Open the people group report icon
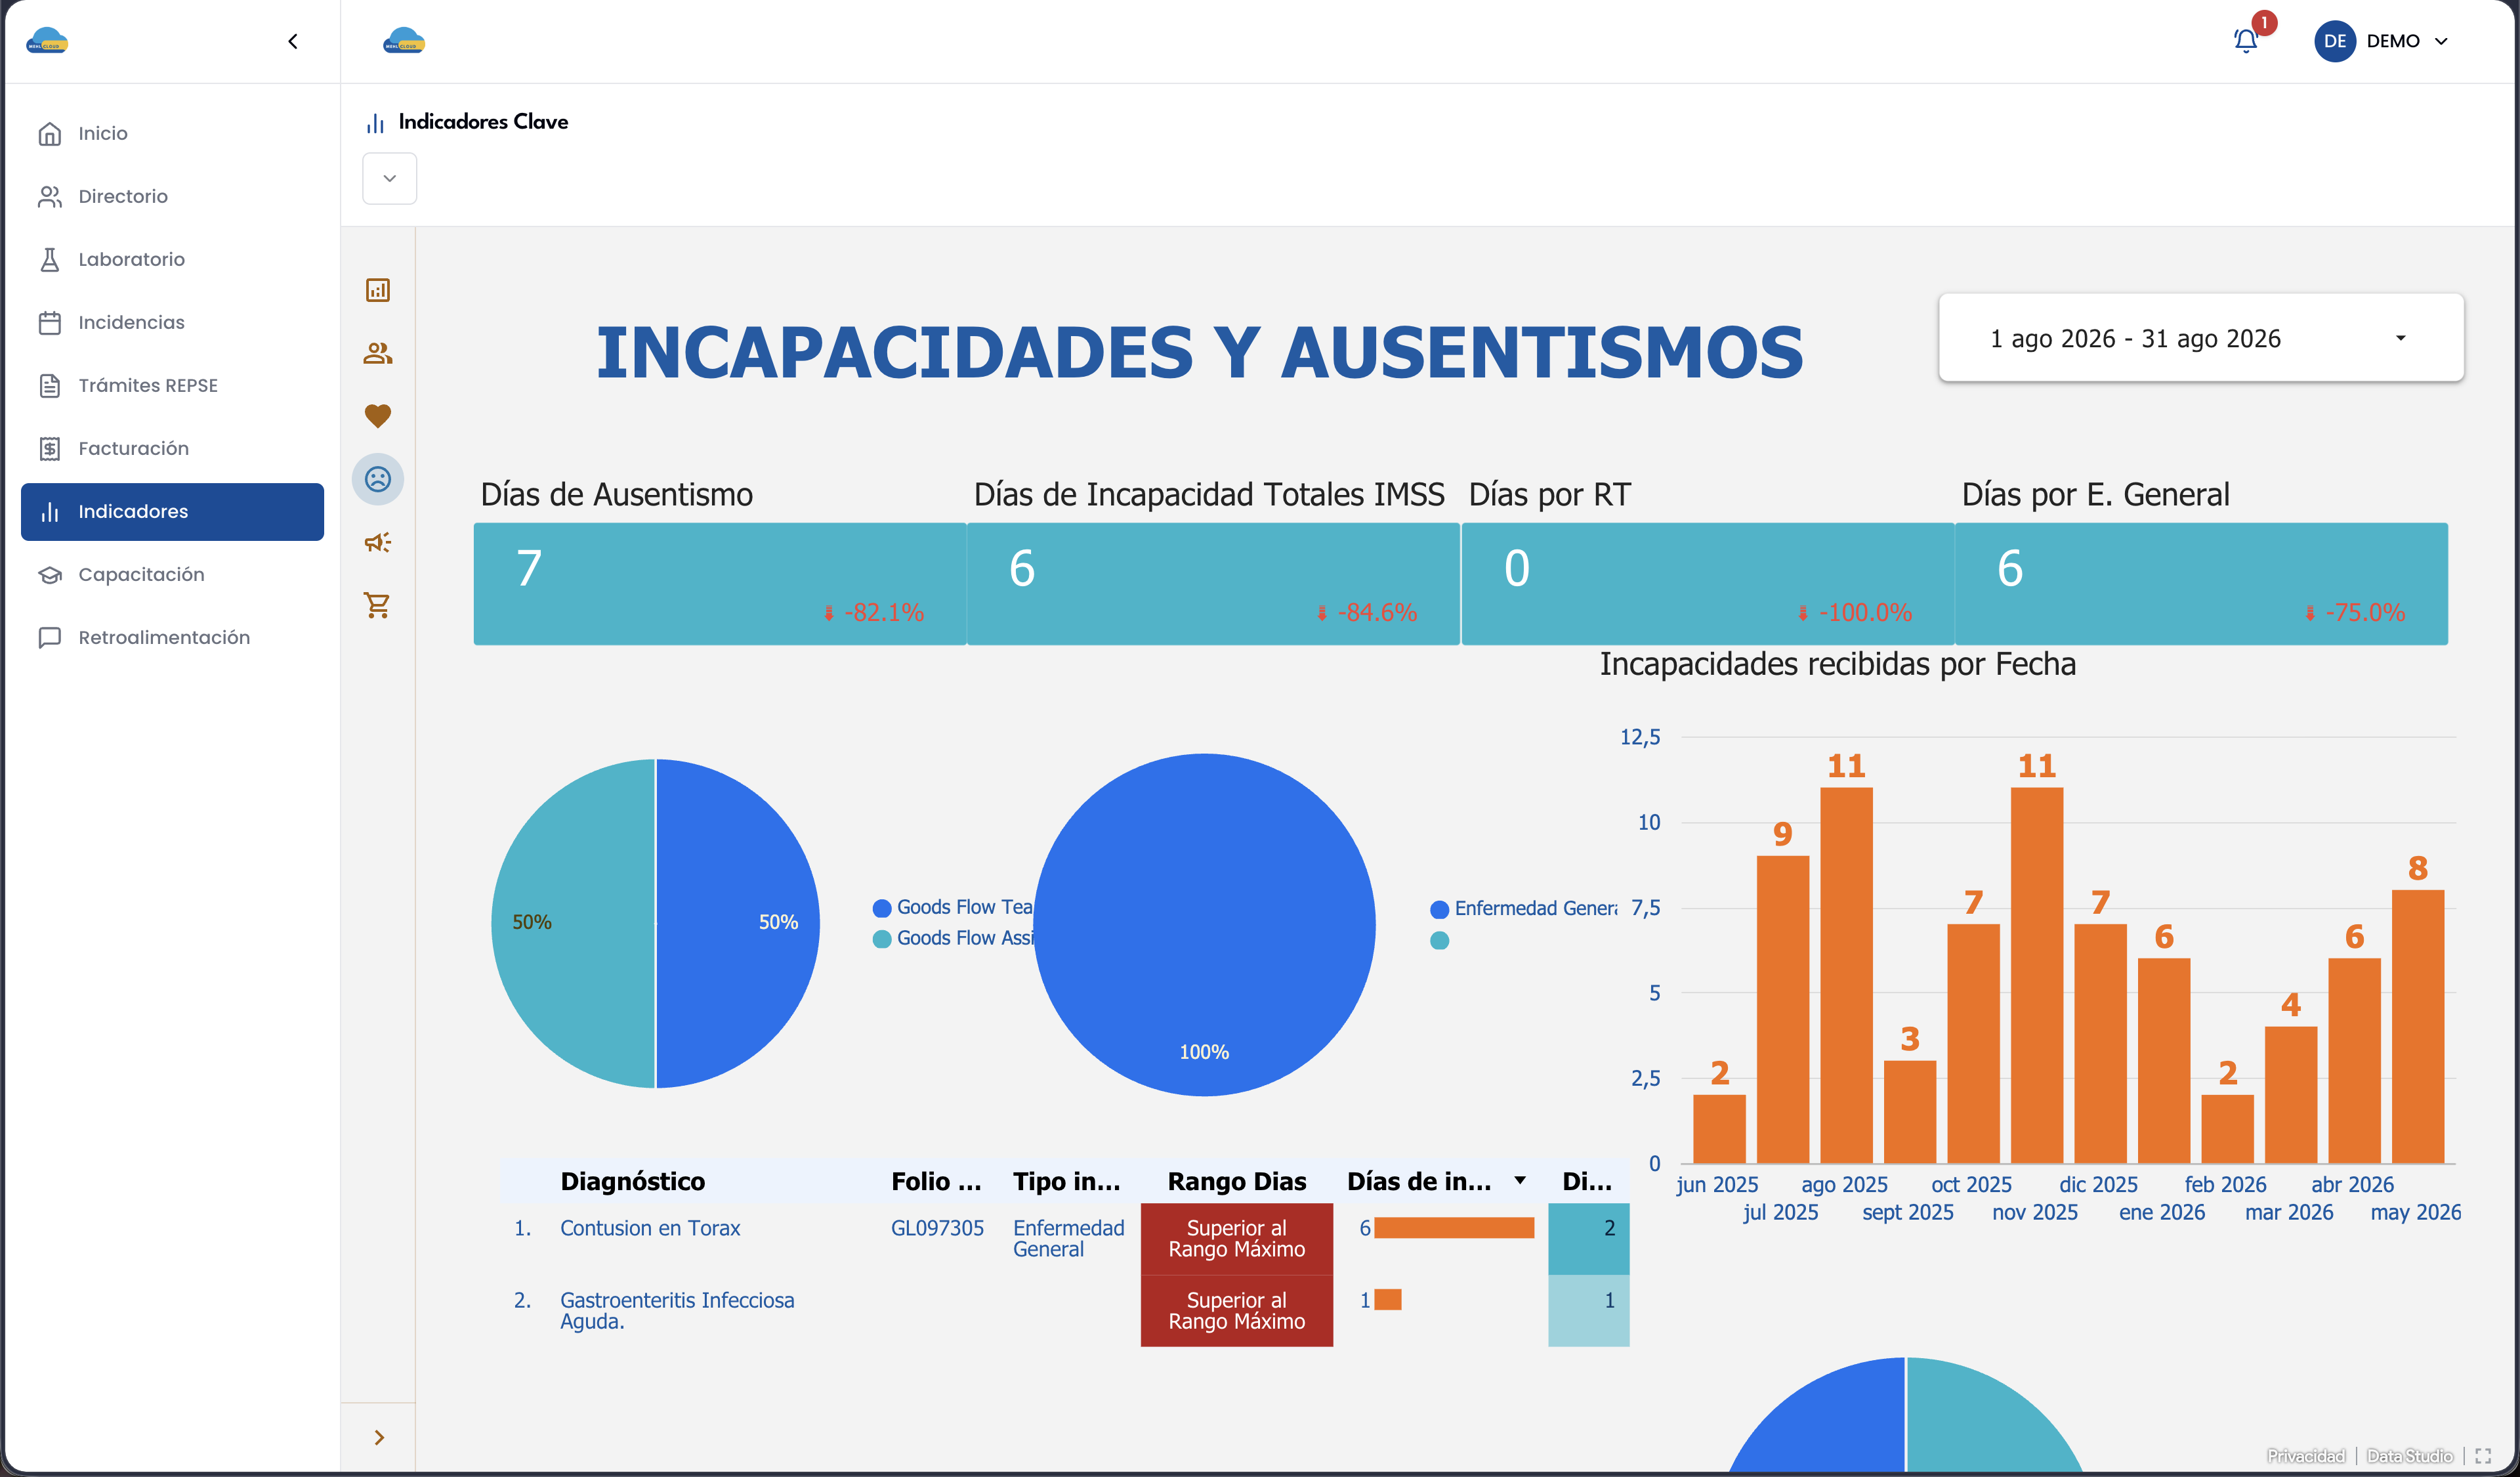Viewport: 2520px width, 1477px height. click(377, 353)
